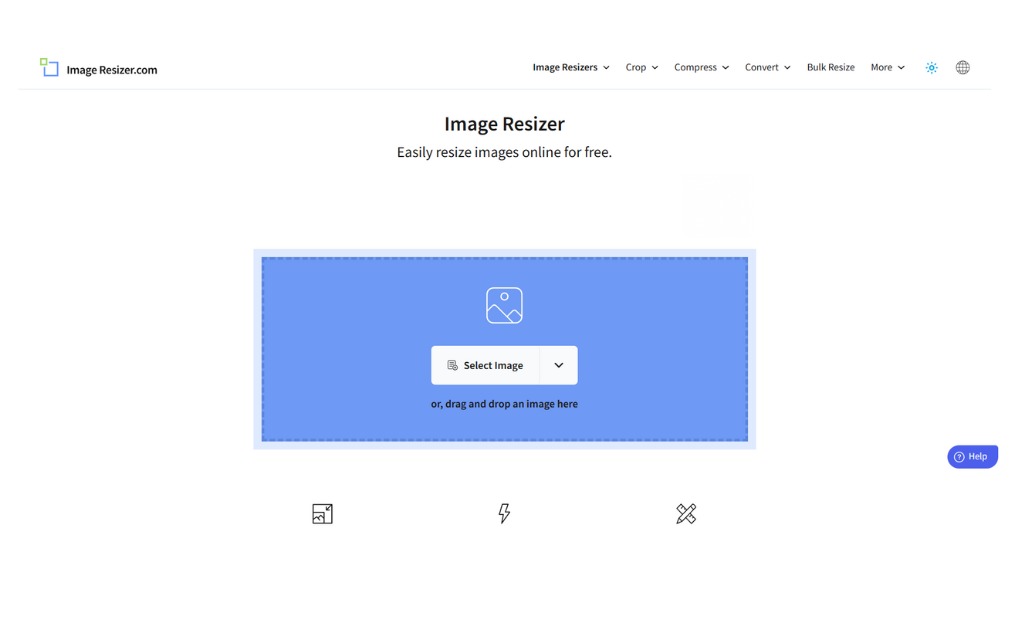Click "or, drag and drop an image here" text

[x=504, y=404]
